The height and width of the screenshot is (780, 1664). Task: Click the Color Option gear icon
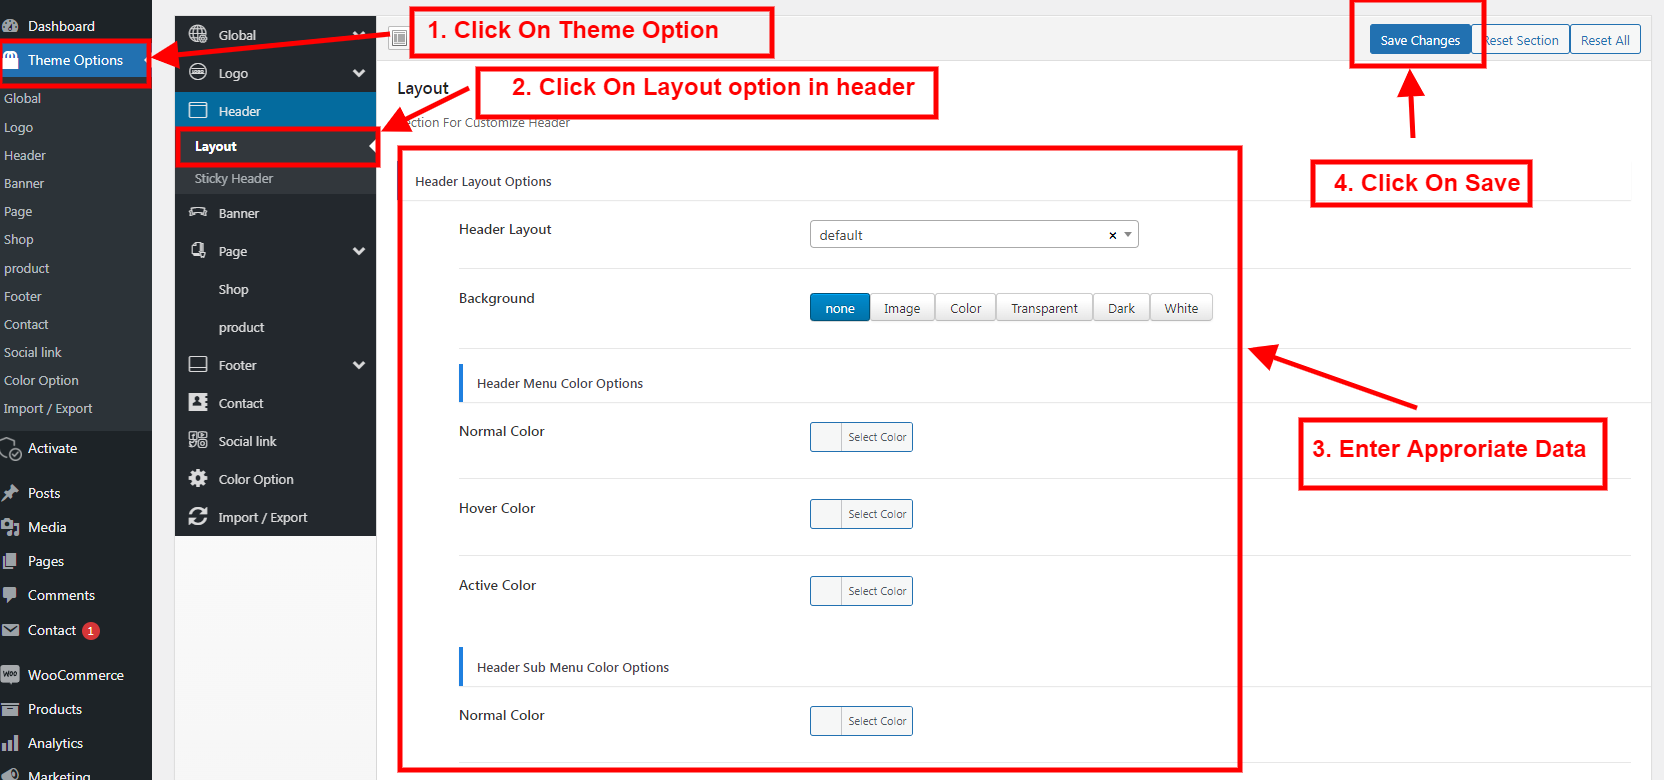pyautogui.click(x=198, y=479)
